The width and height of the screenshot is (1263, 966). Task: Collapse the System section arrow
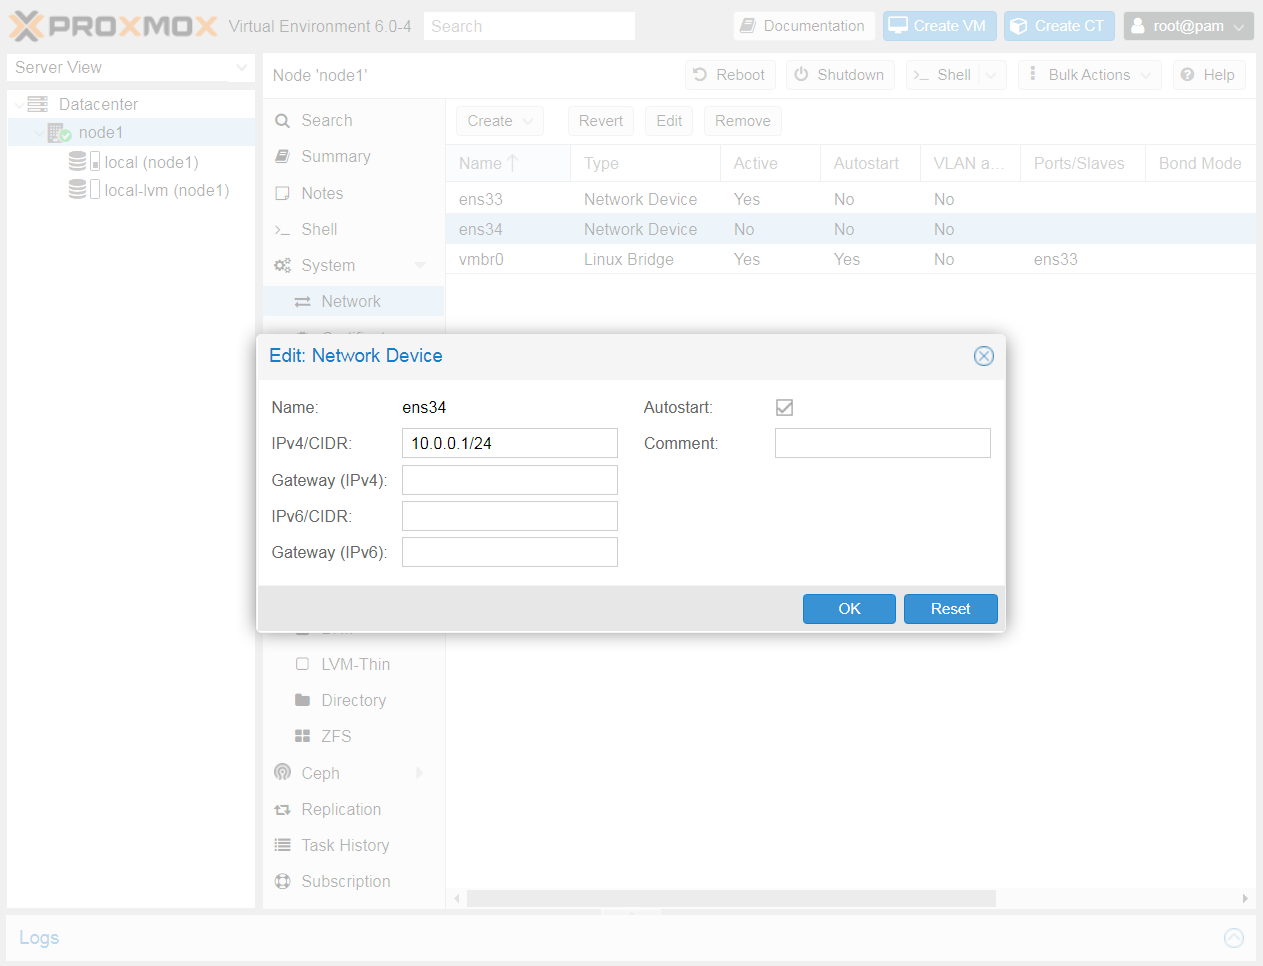click(x=420, y=266)
